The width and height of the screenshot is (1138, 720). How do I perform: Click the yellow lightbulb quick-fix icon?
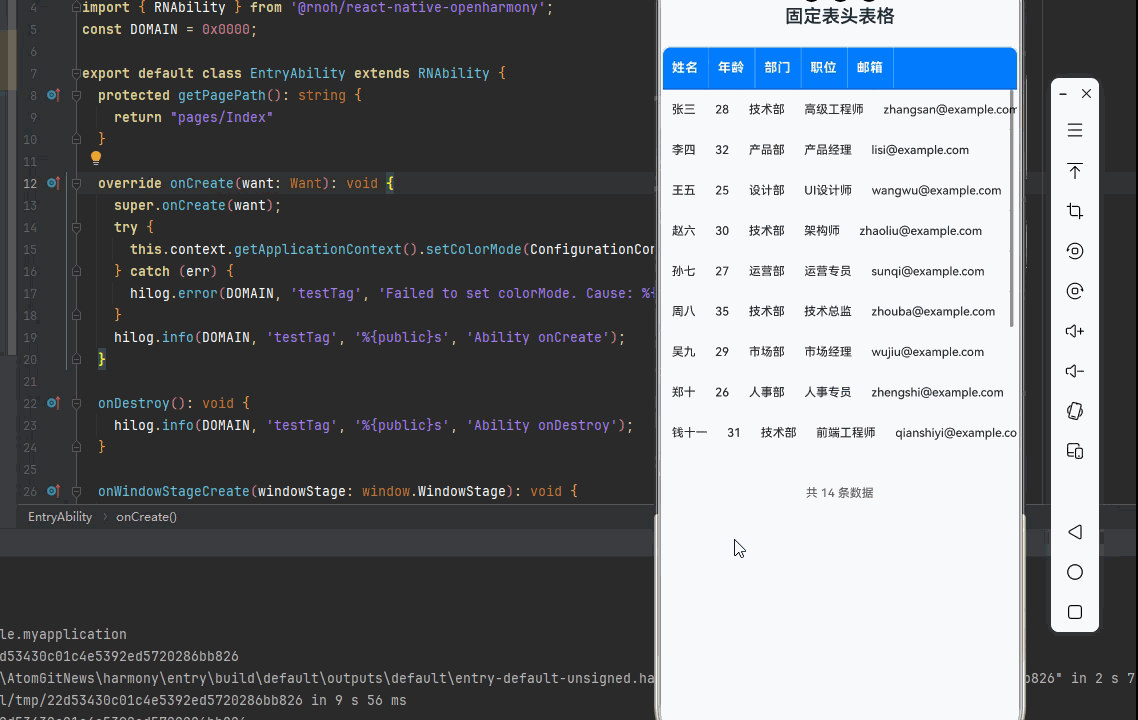96,158
